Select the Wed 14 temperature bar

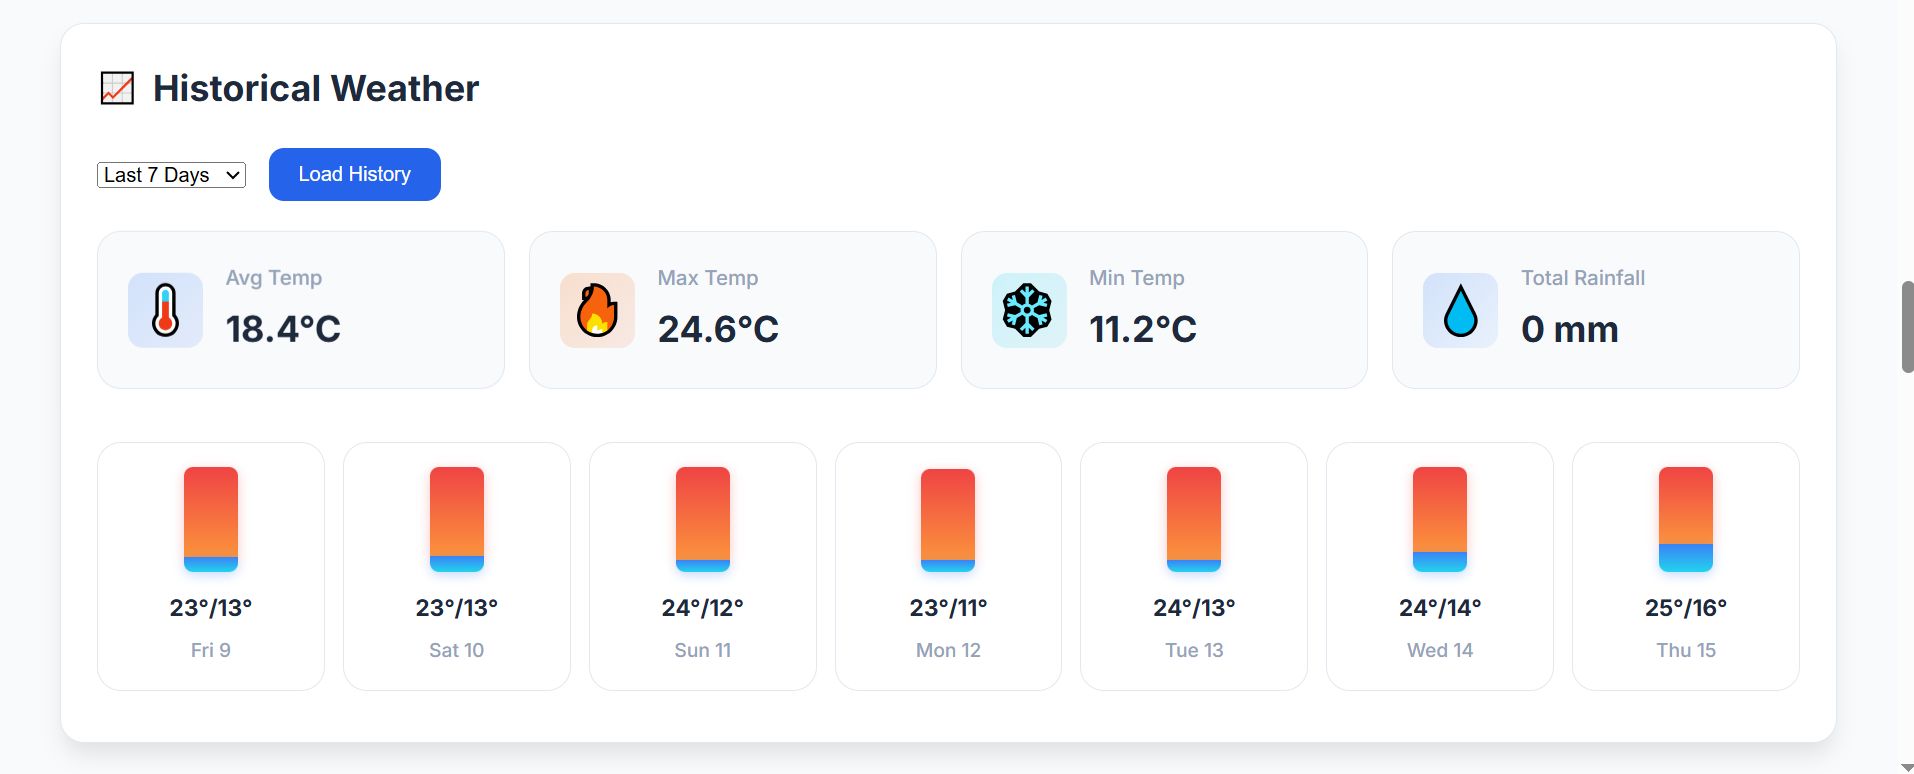click(1440, 519)
